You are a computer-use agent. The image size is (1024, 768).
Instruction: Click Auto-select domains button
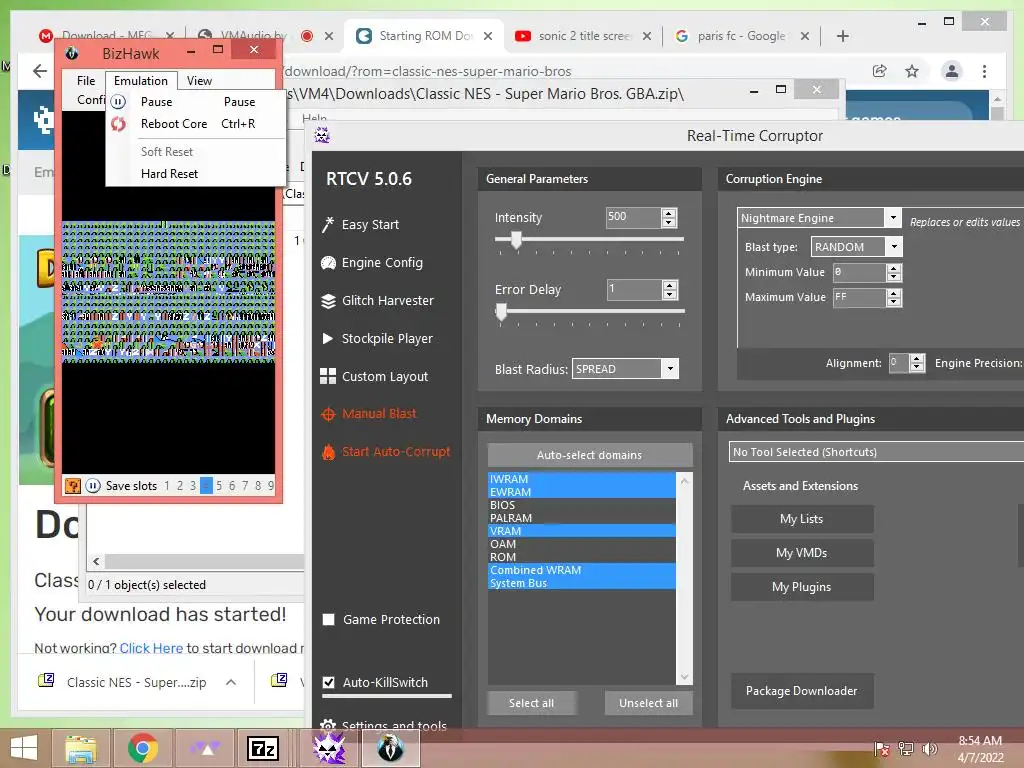[590, 455]
